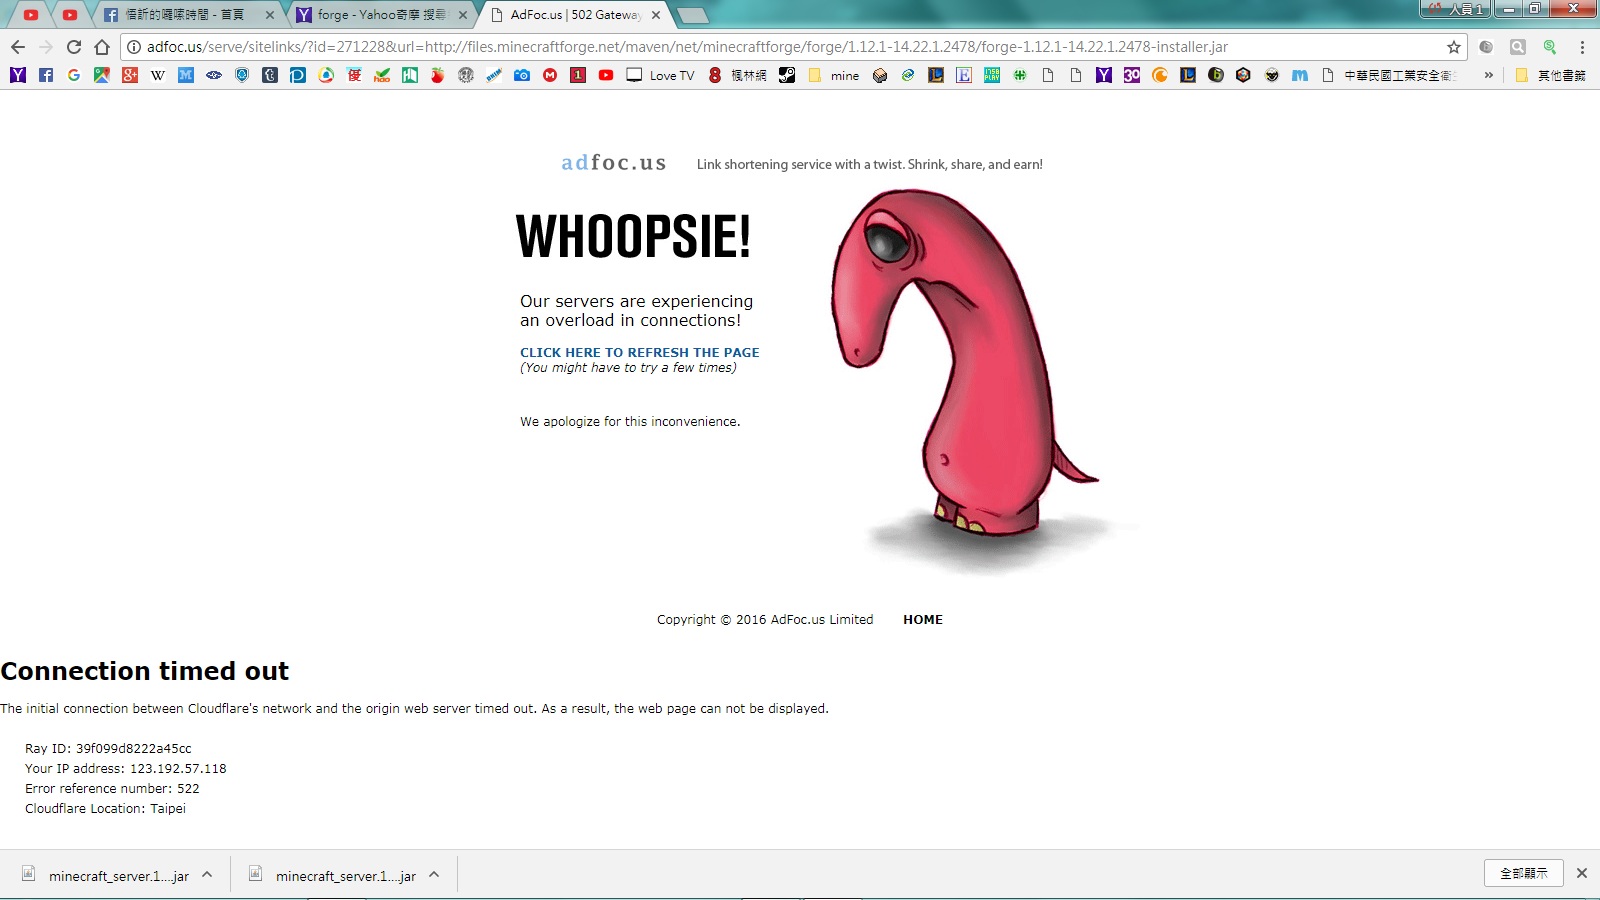Open the HOME link in footer
This screenshot has width=1600, height=900.
click(x=923, y=620)
